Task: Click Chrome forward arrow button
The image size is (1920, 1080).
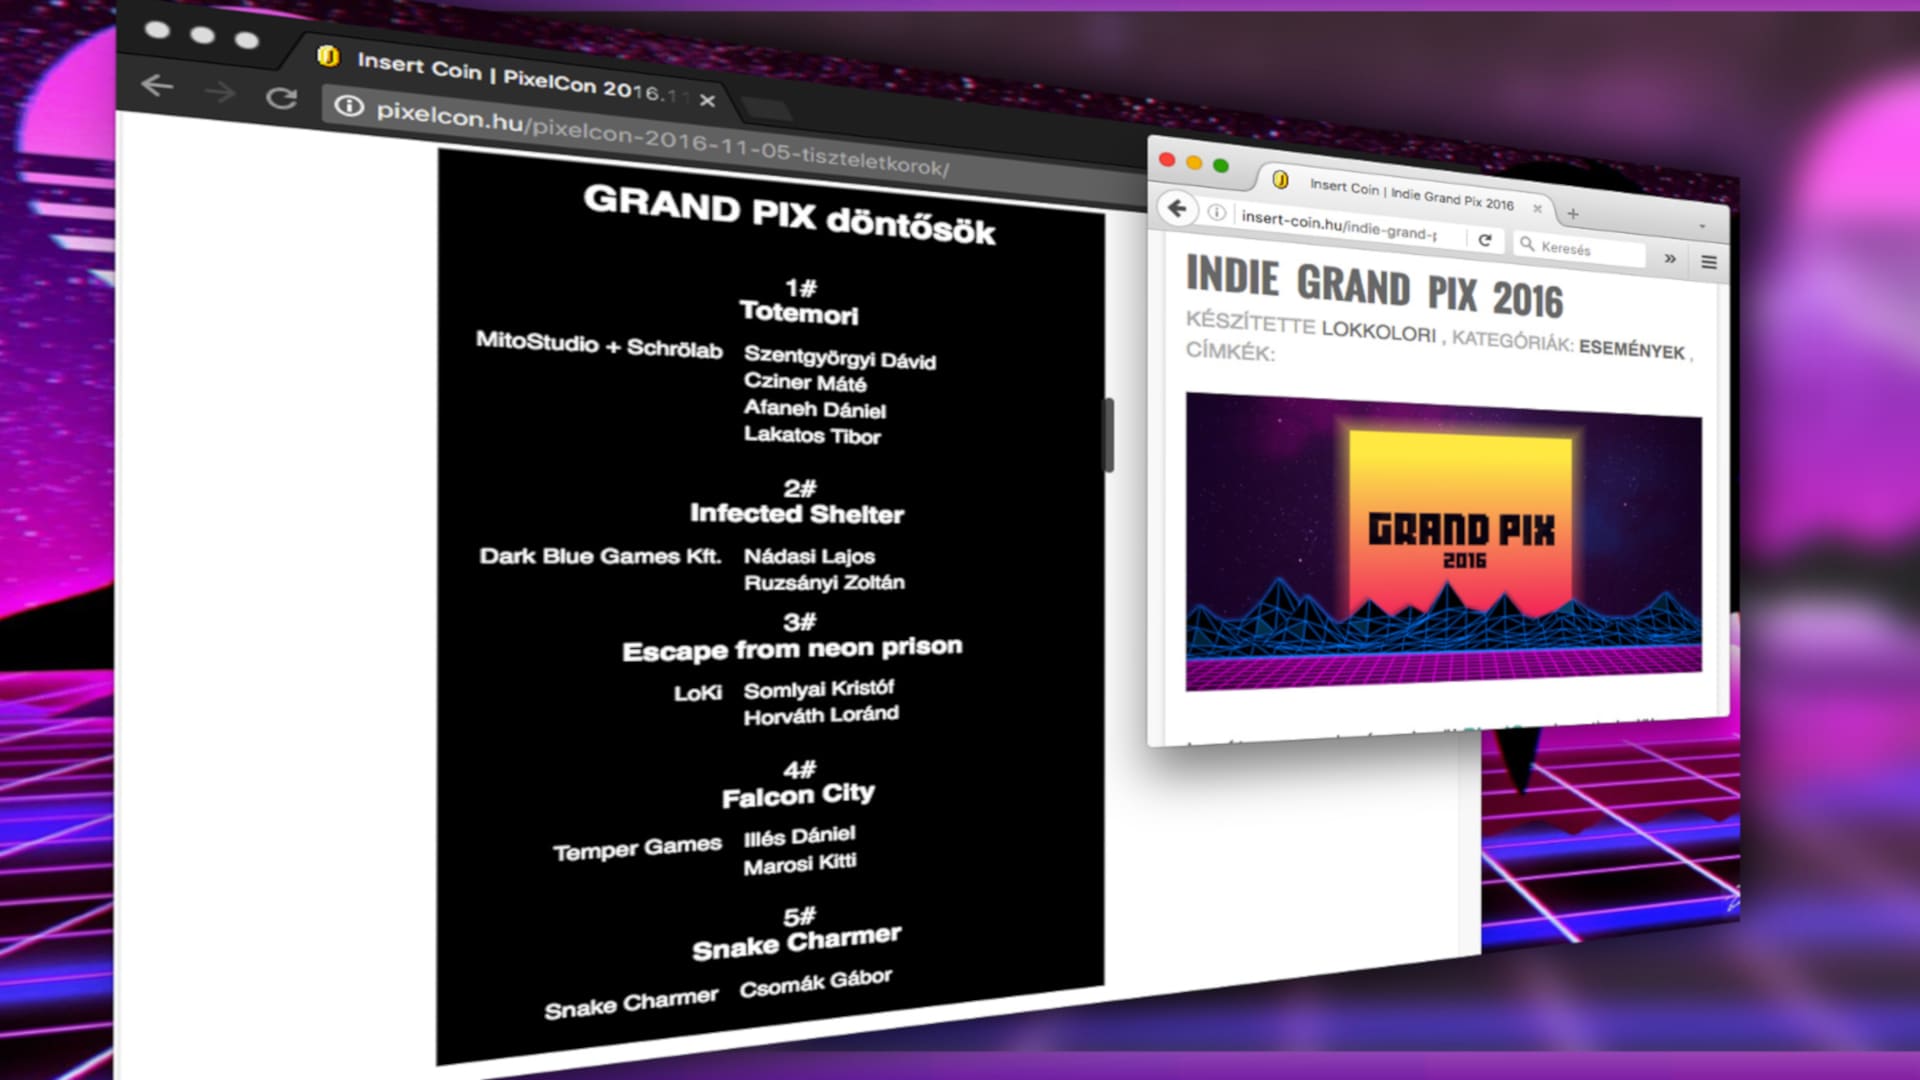Action: pos(219,92)
